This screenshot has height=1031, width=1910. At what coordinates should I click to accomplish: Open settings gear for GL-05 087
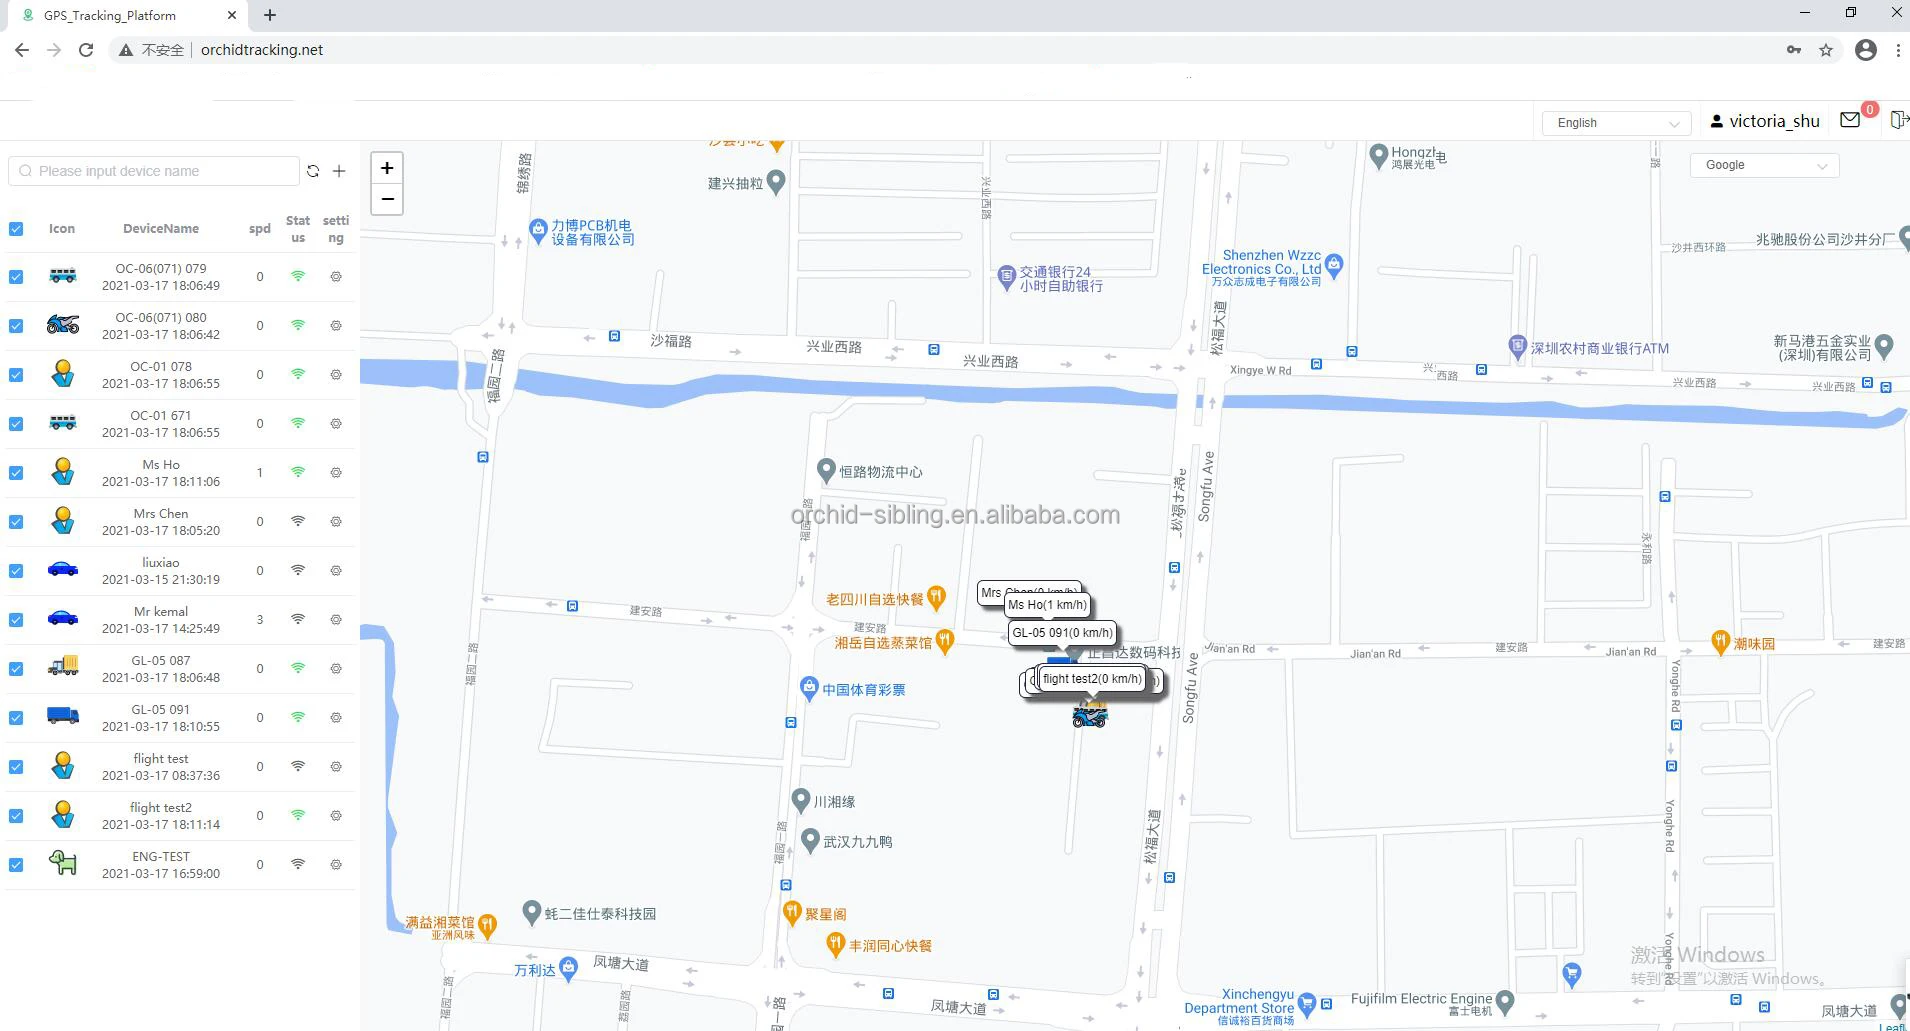pos(336,668)
